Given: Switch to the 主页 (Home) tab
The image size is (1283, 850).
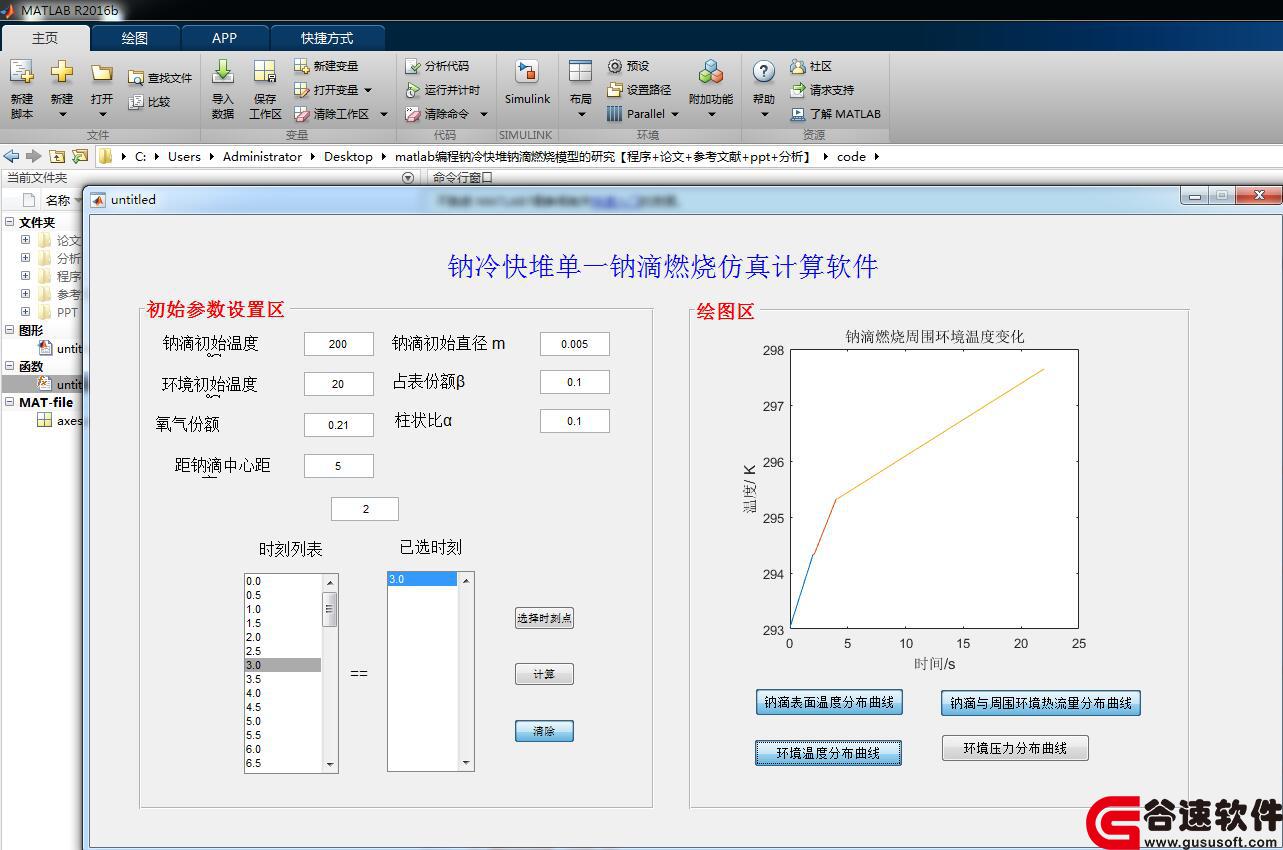Looking at the screenshot, I should 45,38.
